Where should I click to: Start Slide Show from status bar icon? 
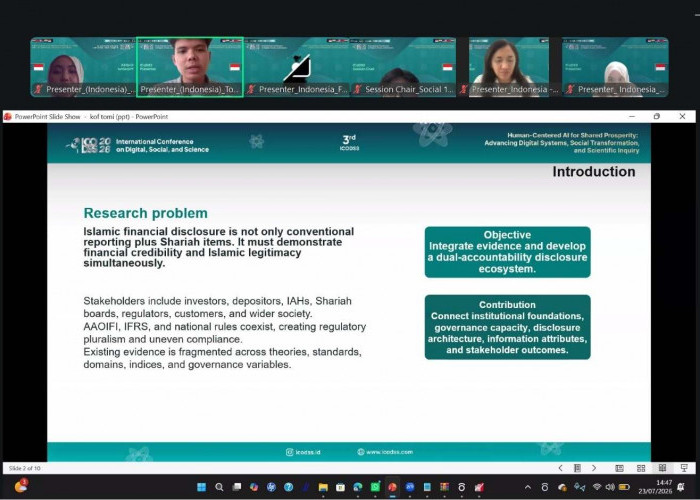(x=684, y=468)
